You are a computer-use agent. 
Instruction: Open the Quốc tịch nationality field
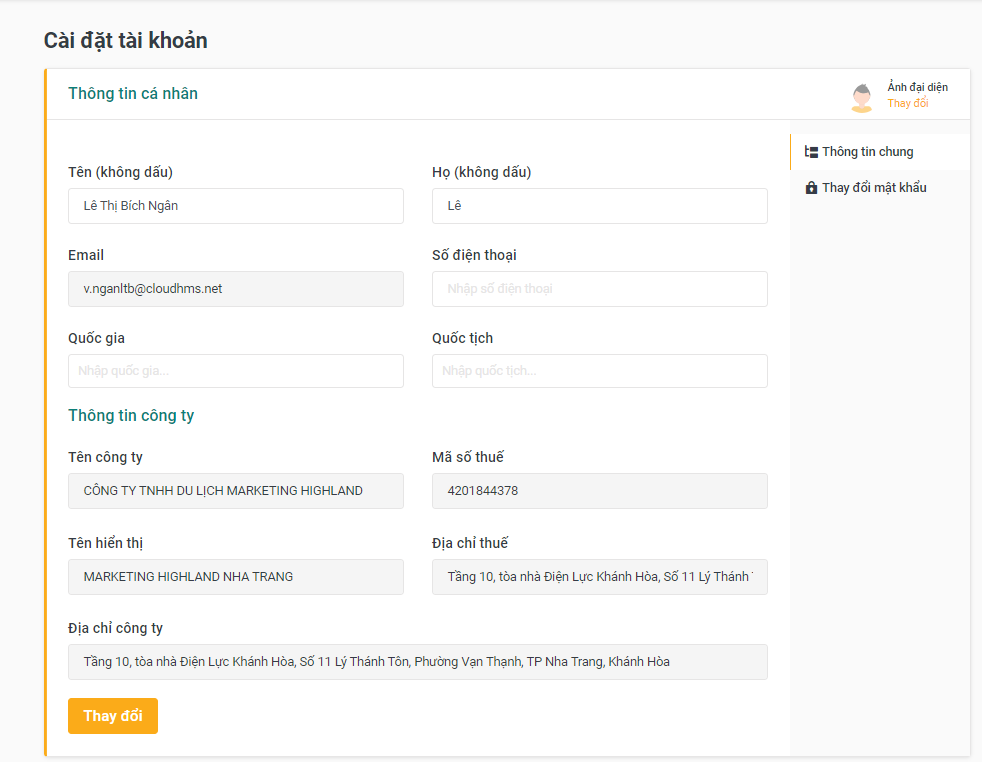click(x=600, y=371)
